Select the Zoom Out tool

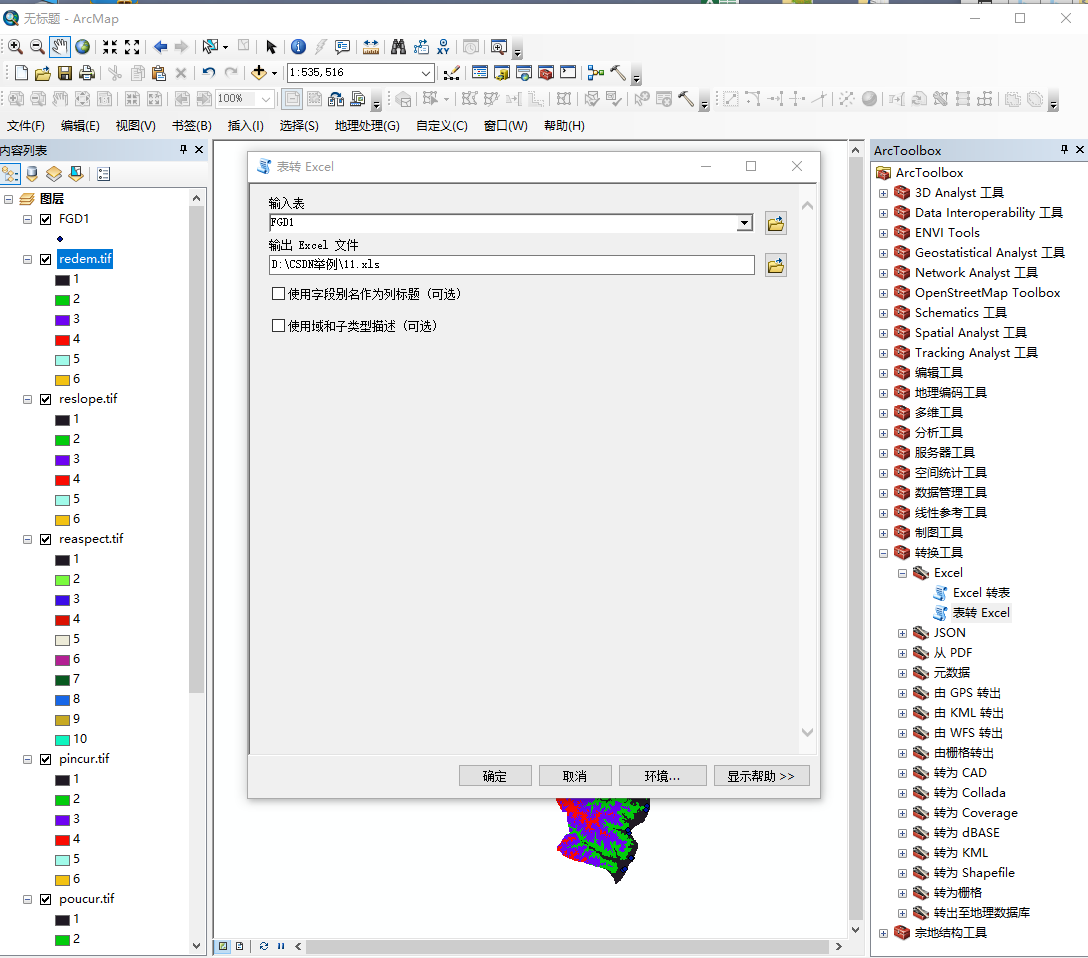tap(37, 46)
